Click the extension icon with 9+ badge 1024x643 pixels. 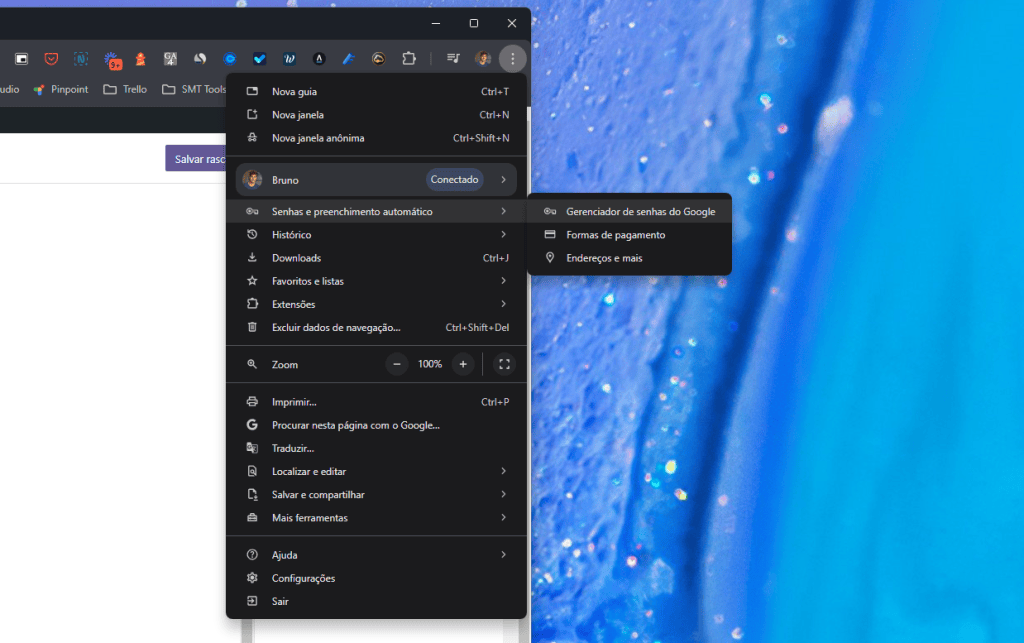tap(112, 60)
